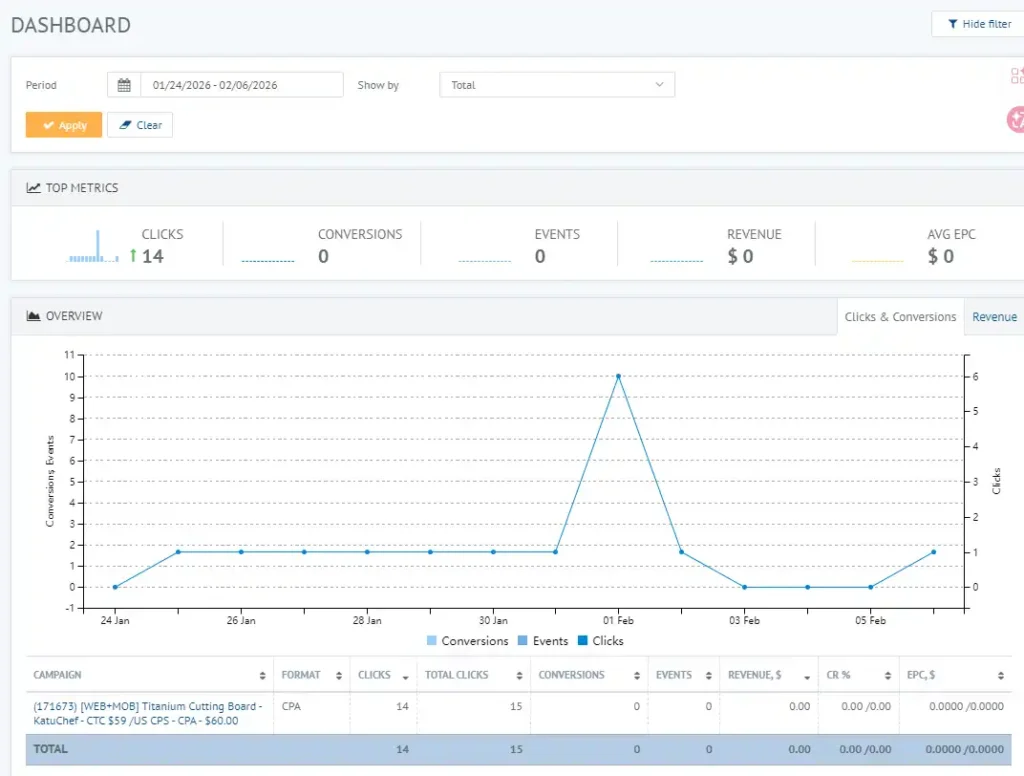Click the CLICKS metric value 14
Image resolution: width=1024 pixels, height=776 pixels.
(x=153, y=256)
